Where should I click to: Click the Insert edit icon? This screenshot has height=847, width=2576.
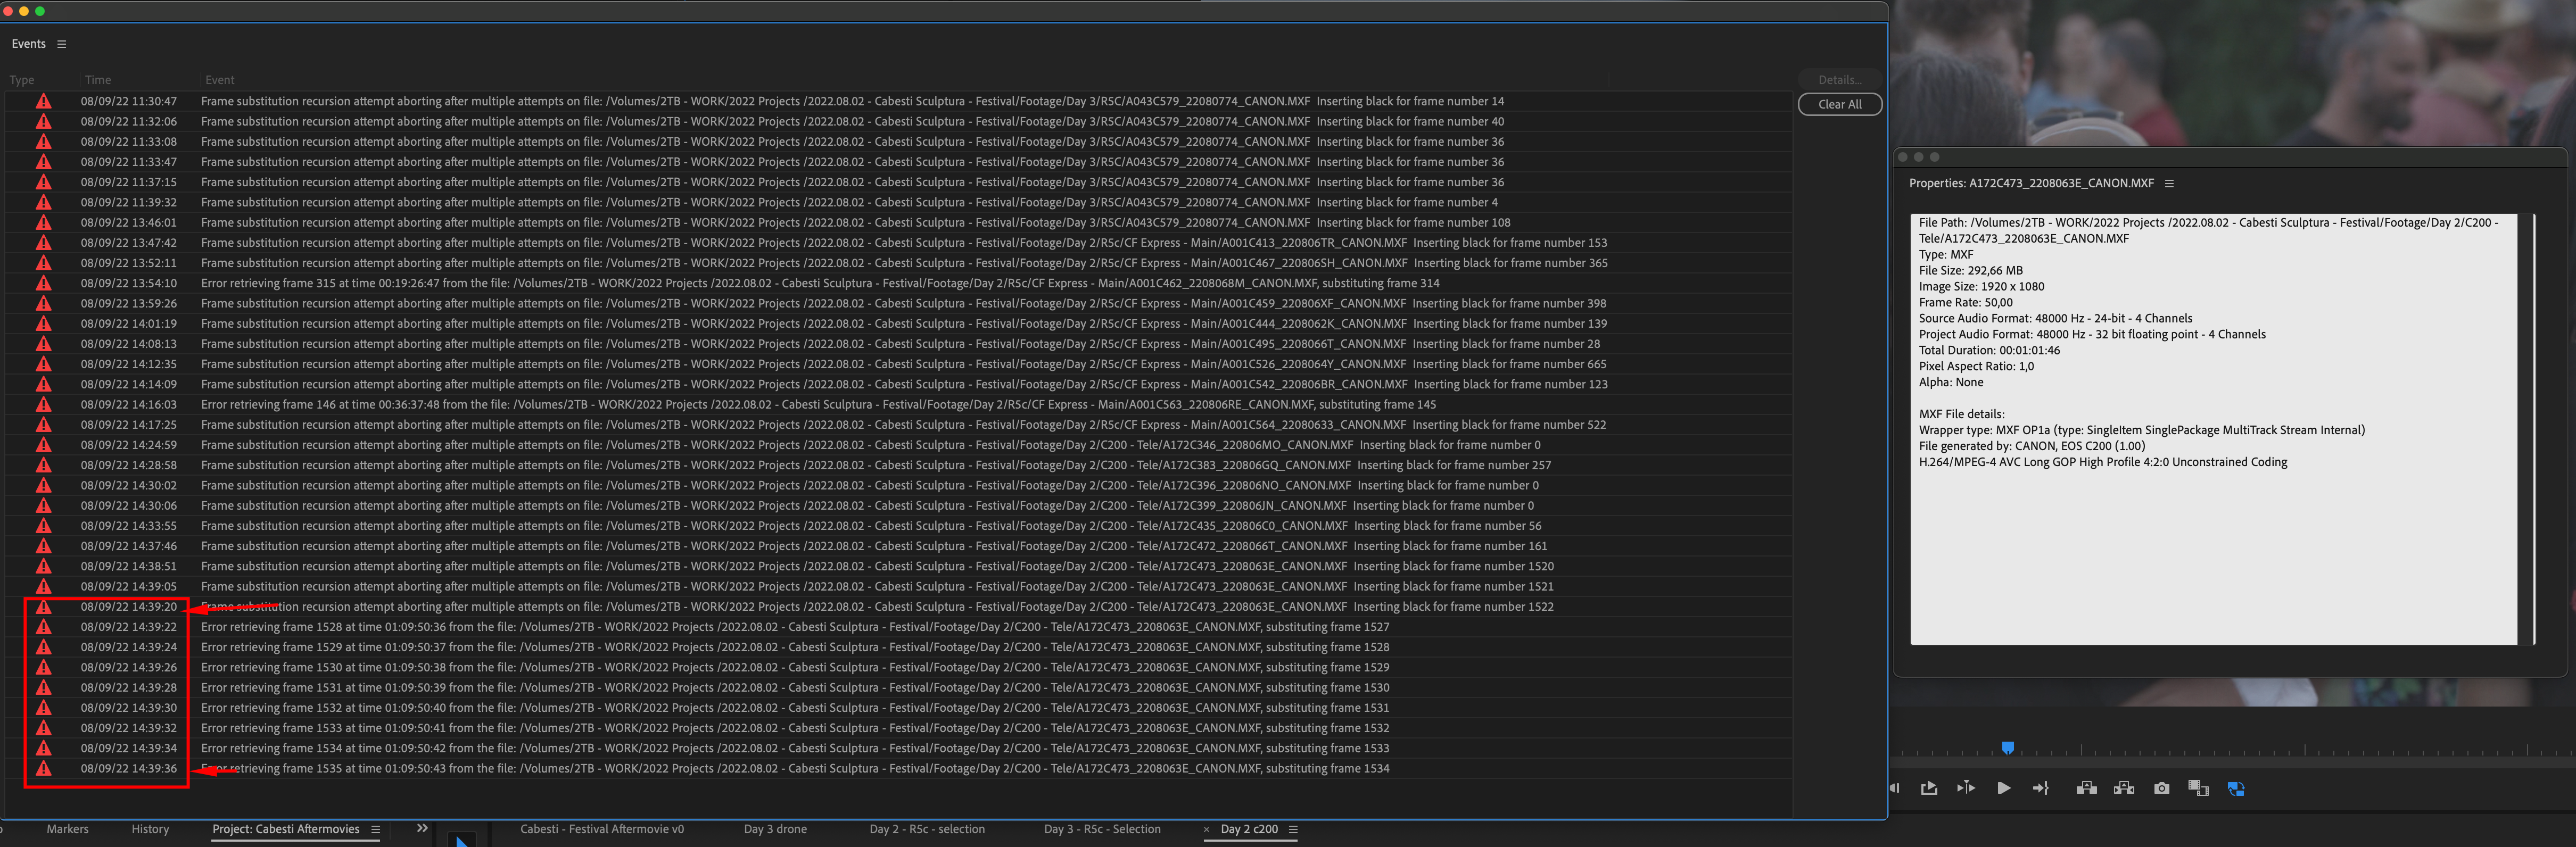(2086, 788)
